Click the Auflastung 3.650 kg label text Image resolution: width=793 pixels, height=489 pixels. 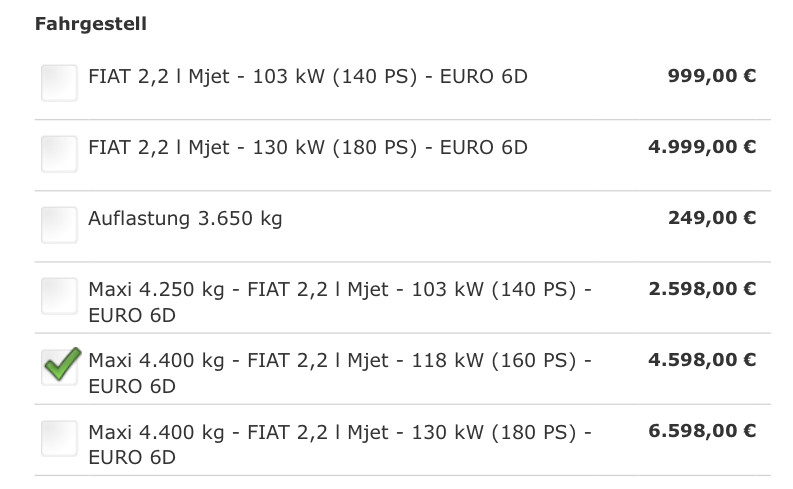185,219
